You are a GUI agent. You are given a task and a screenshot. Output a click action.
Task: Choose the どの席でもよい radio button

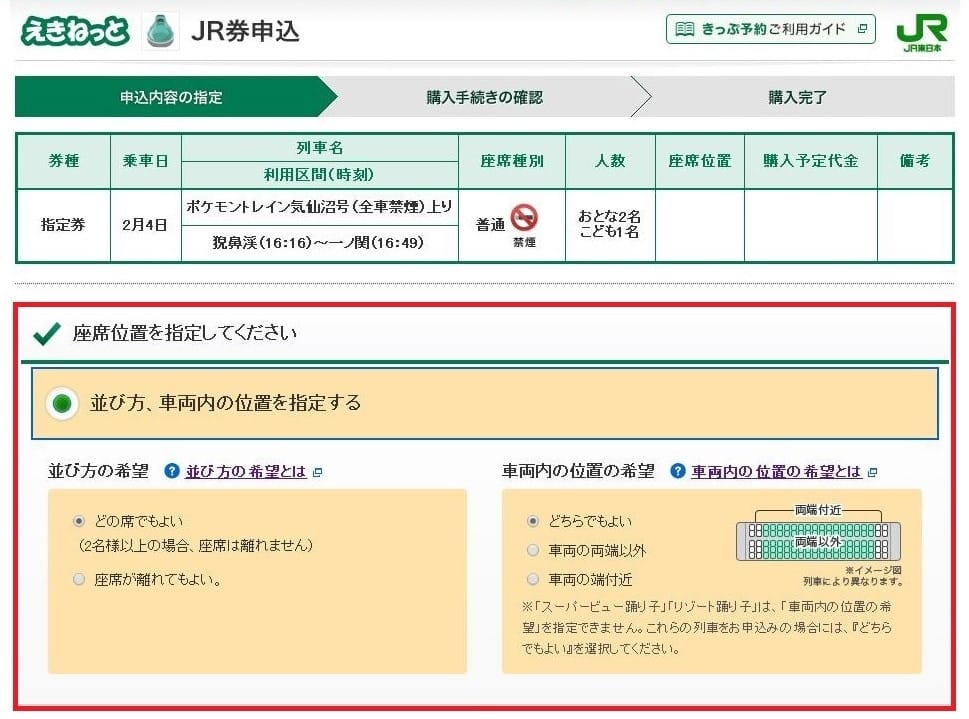(79, 521)
